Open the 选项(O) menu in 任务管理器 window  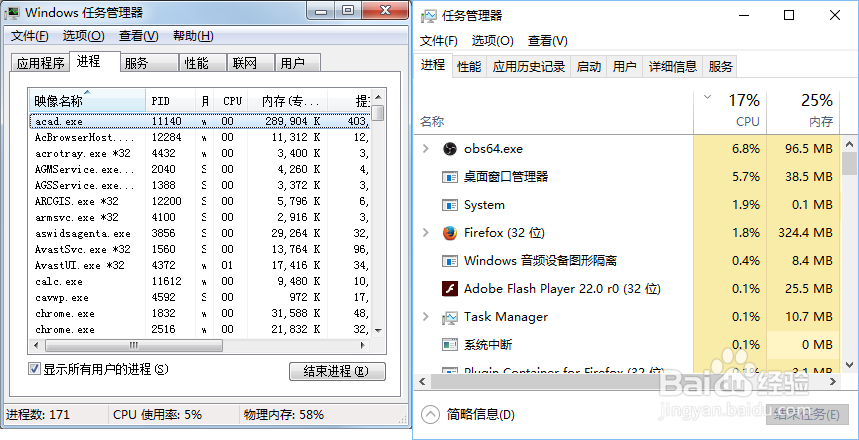(493, 41)
